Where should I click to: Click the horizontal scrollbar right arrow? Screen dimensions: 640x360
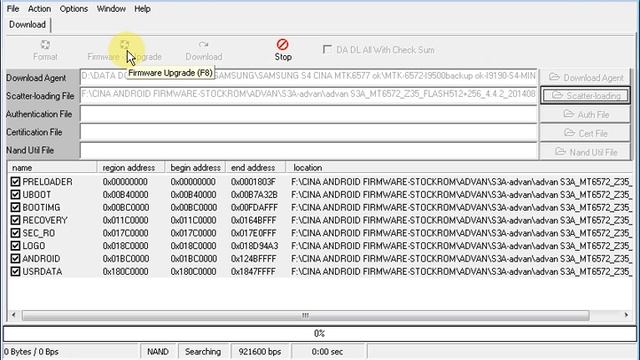(x=626, y=315)
